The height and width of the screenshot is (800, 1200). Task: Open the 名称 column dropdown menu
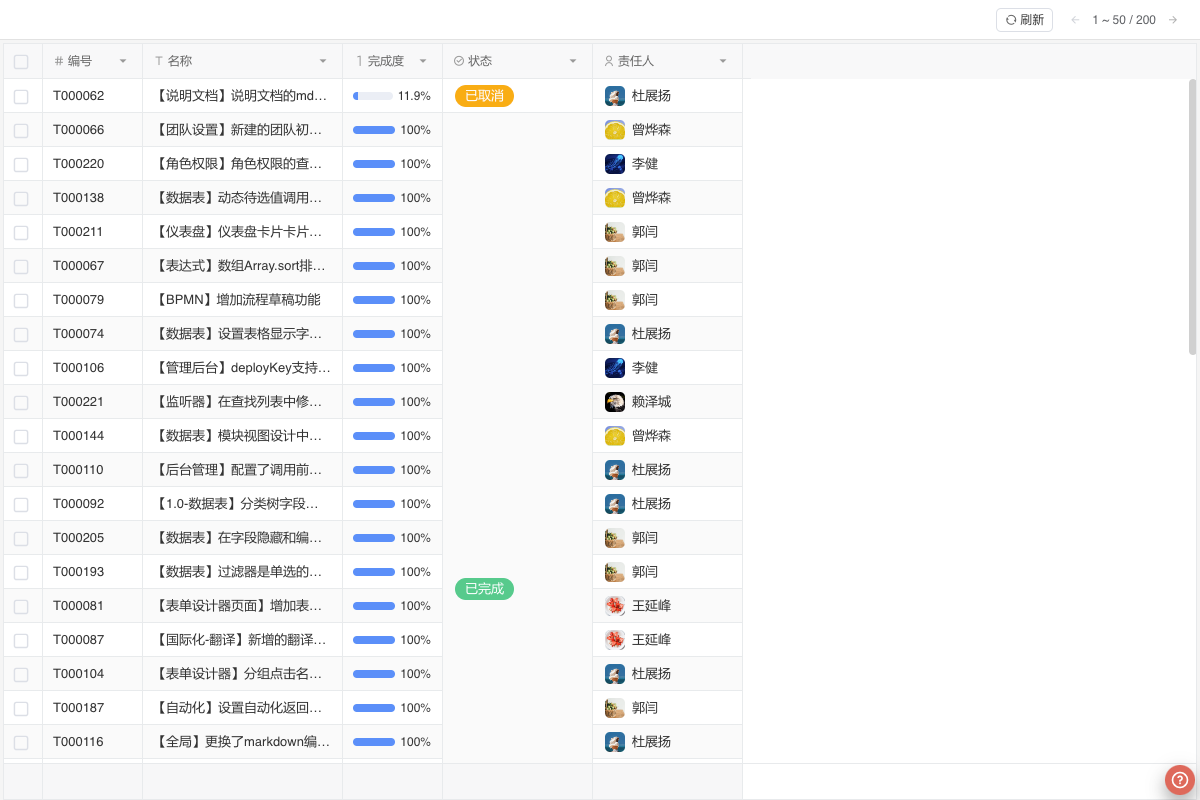click(x=323, y=61)
